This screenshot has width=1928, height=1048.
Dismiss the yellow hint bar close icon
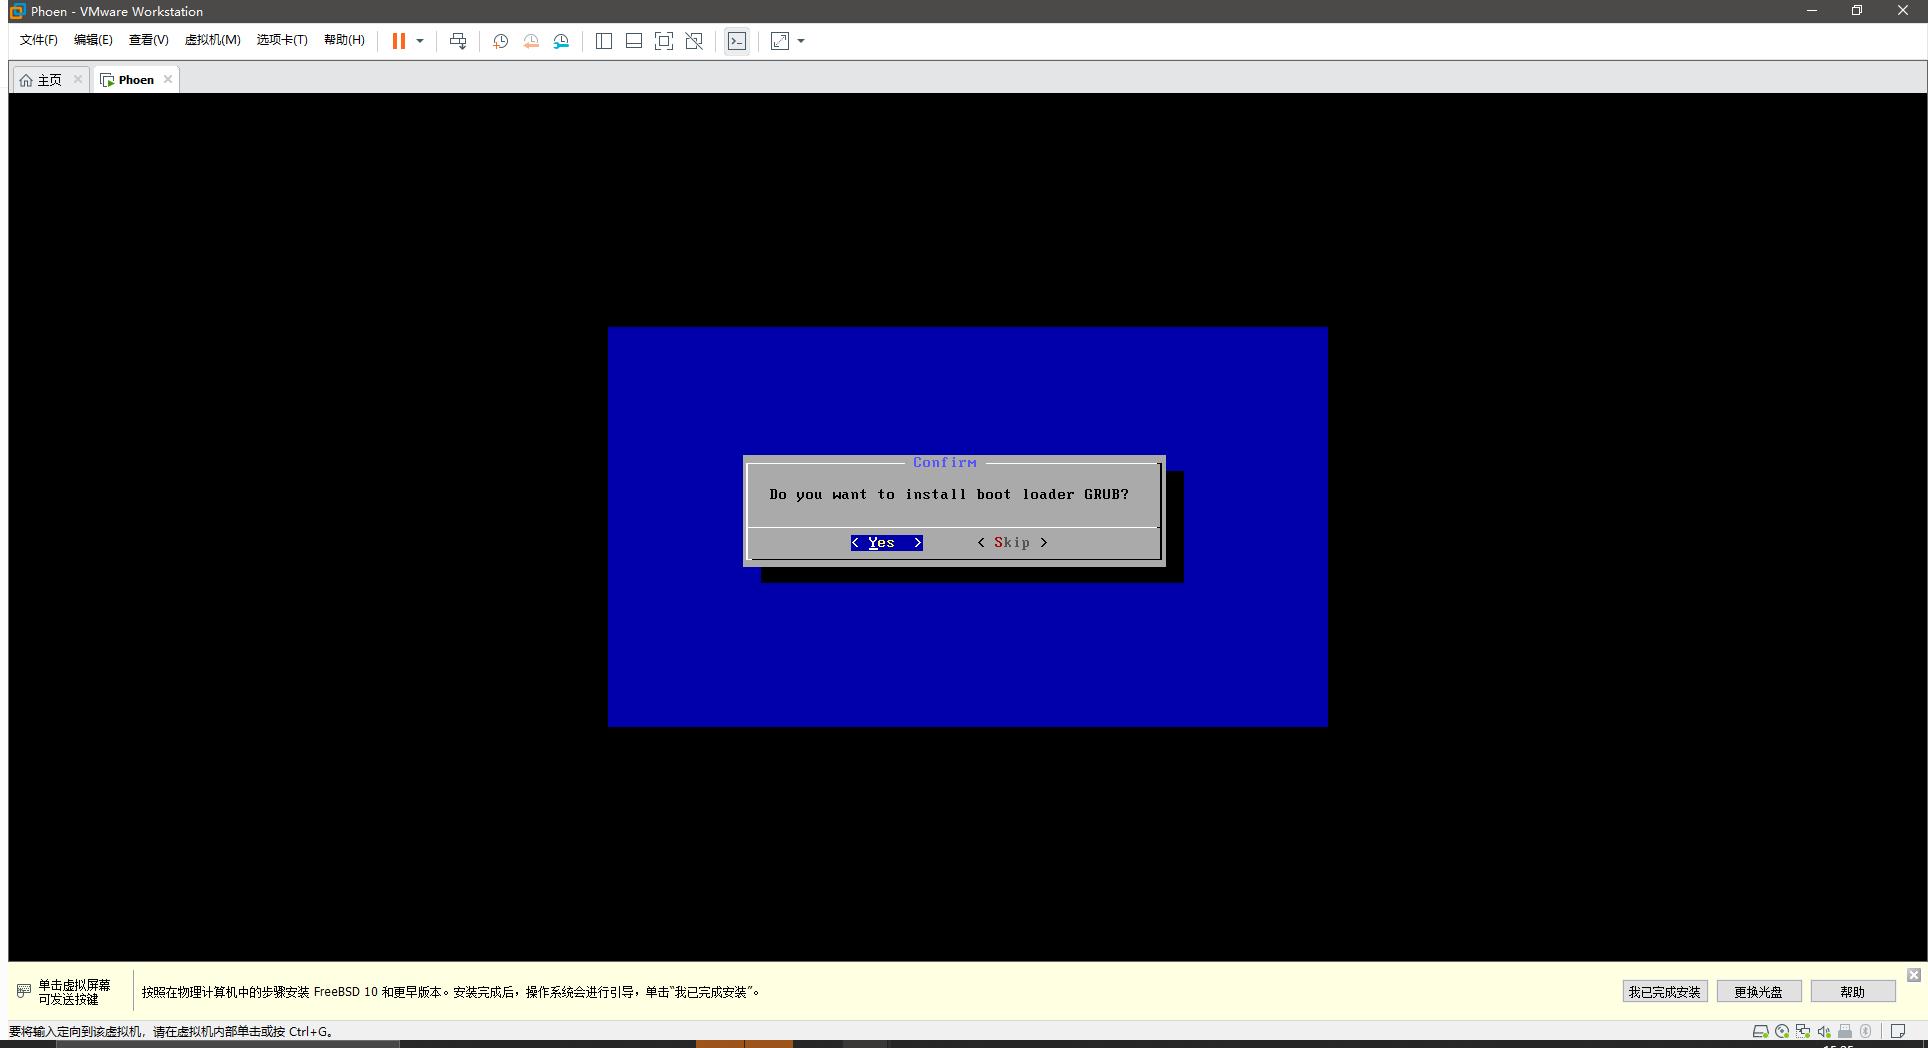pyautogui.click(x=1916, y=974)
